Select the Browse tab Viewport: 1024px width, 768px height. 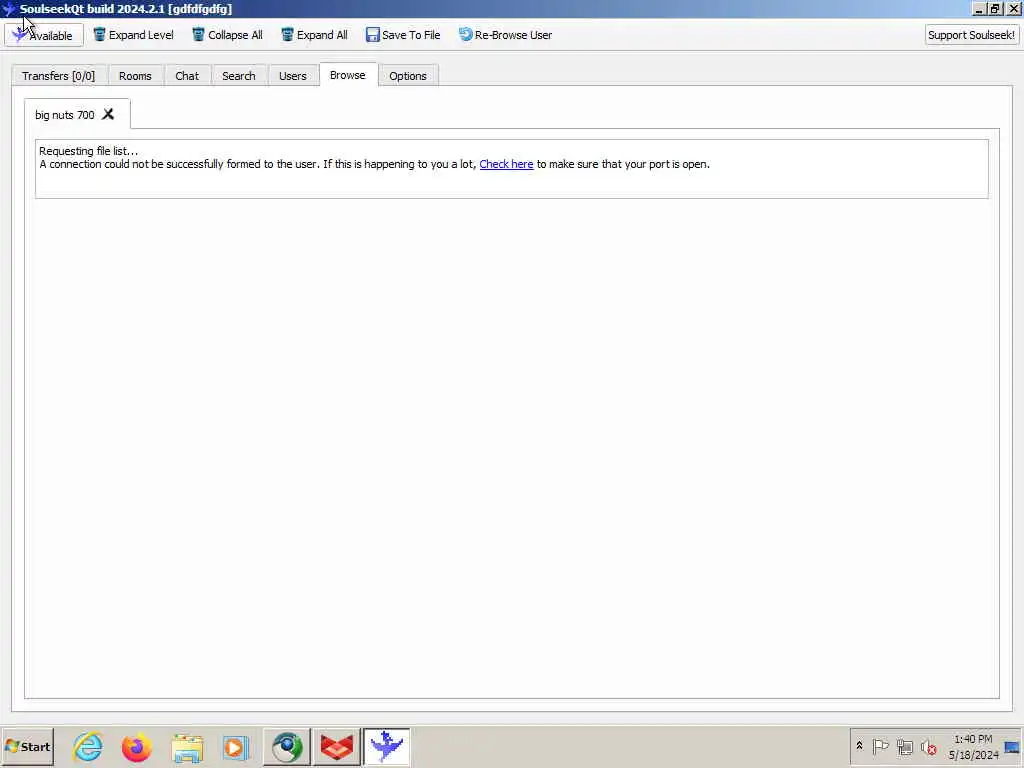tap(347, 75)
